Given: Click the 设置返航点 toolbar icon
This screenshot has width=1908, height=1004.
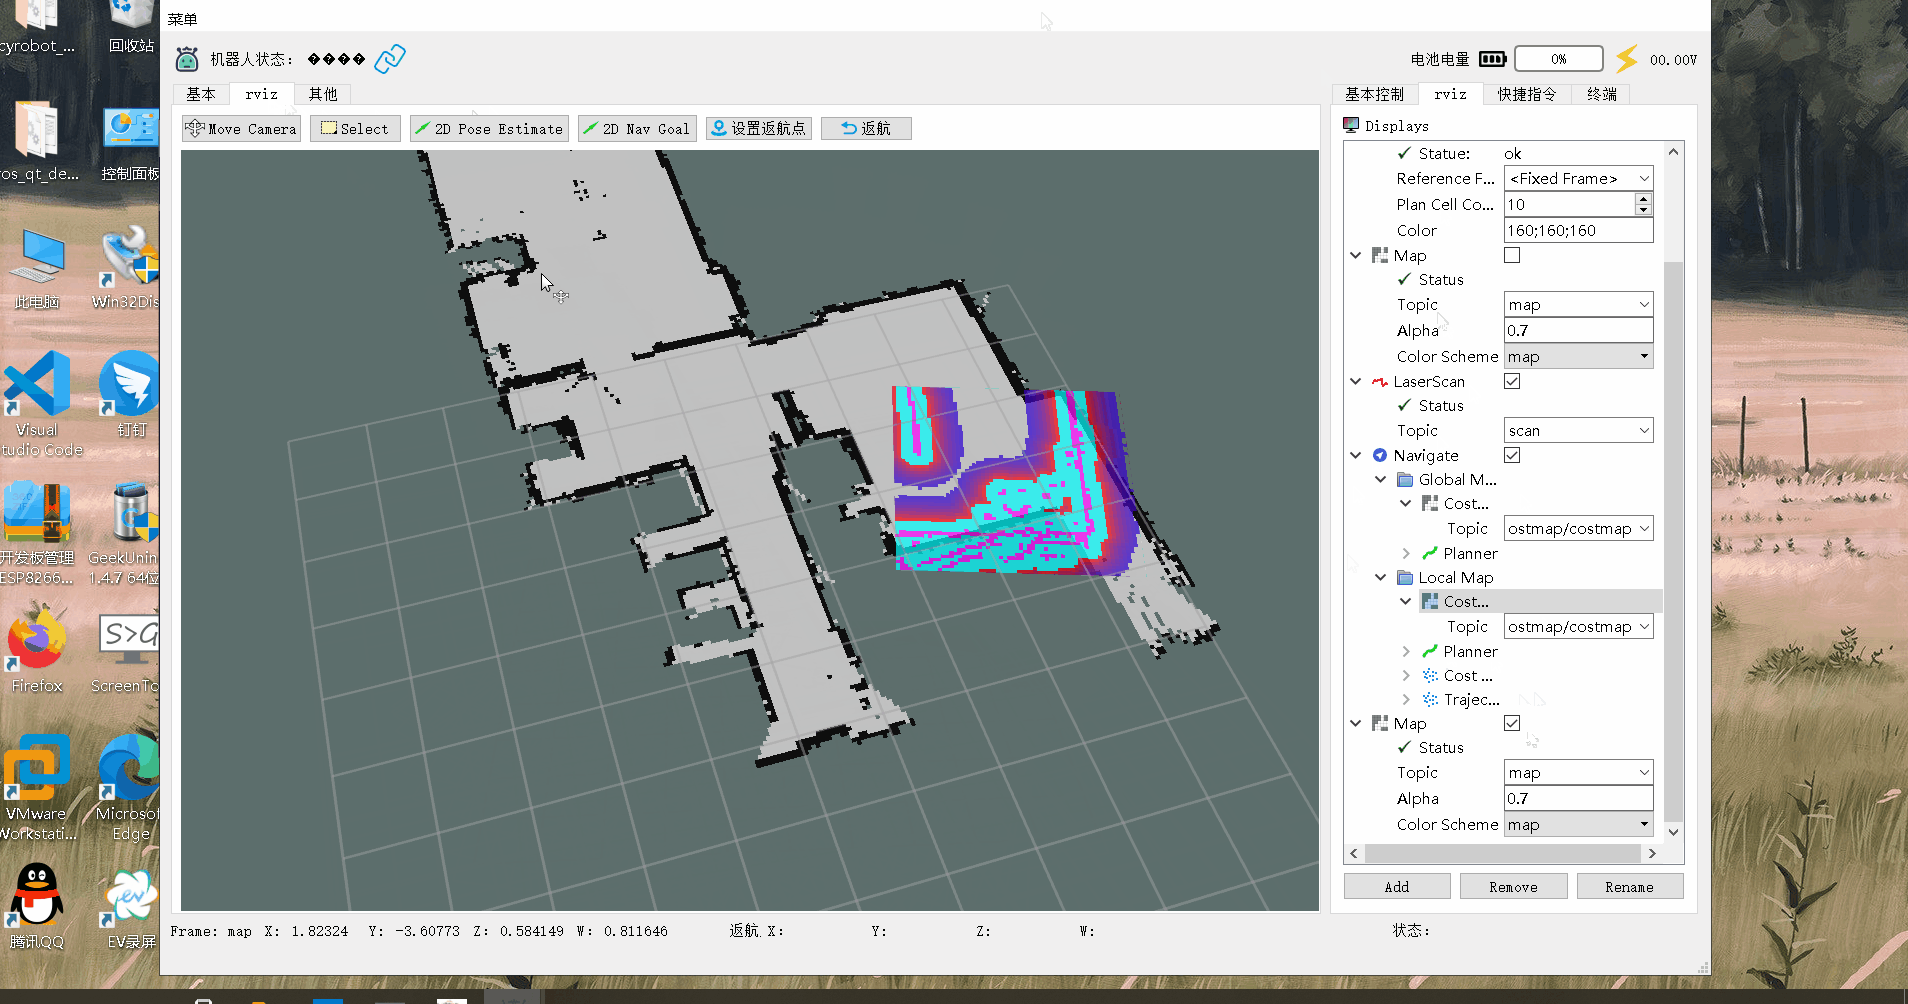Looking at the screenshot, I should [x=758, y=128].
